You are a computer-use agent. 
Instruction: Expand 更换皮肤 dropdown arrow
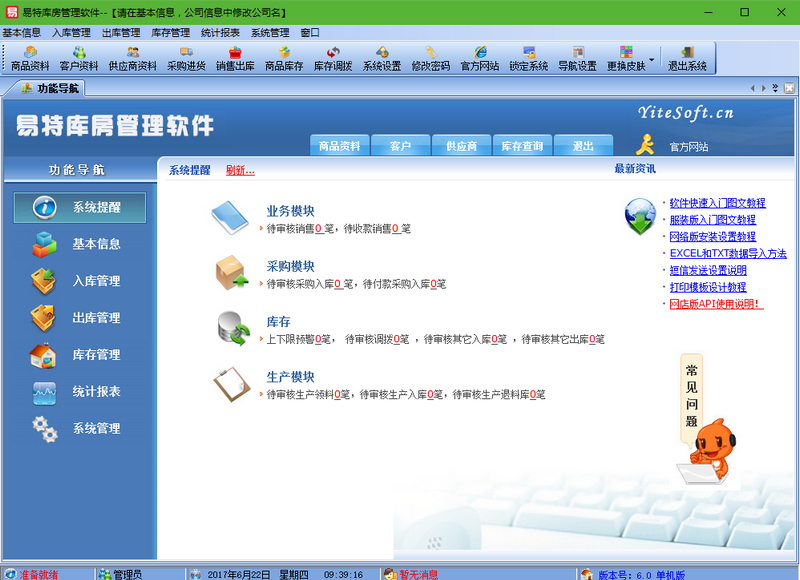pyautogui.click(x=652, y=59)
